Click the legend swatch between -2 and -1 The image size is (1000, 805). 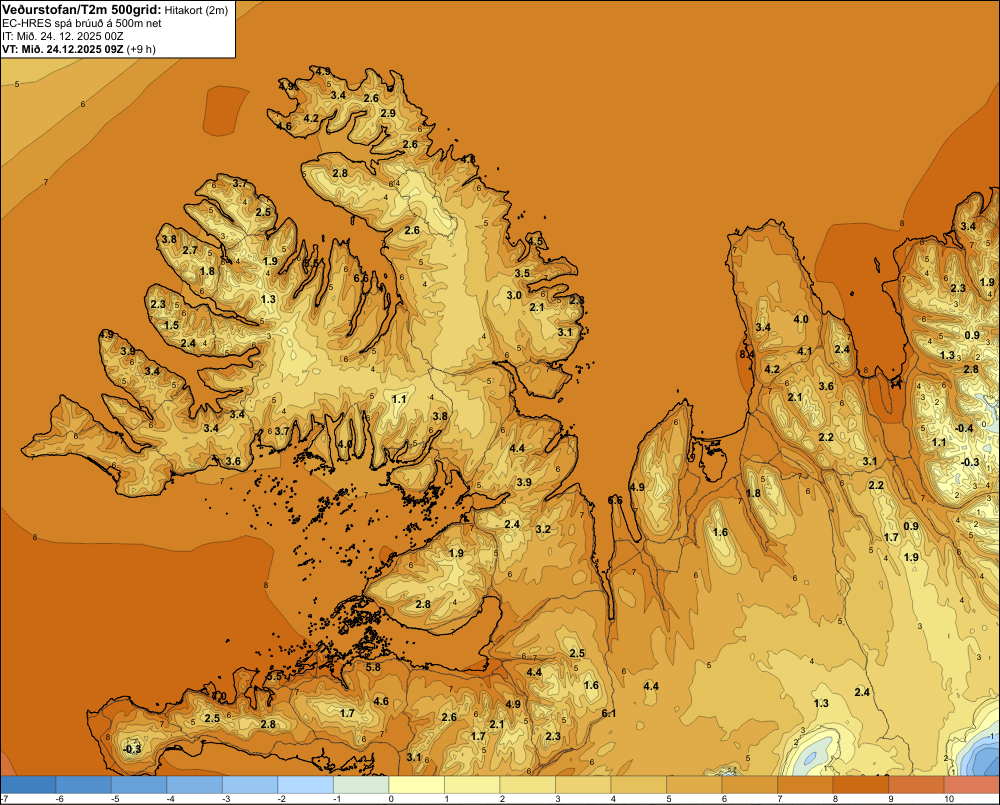point(305,785)
